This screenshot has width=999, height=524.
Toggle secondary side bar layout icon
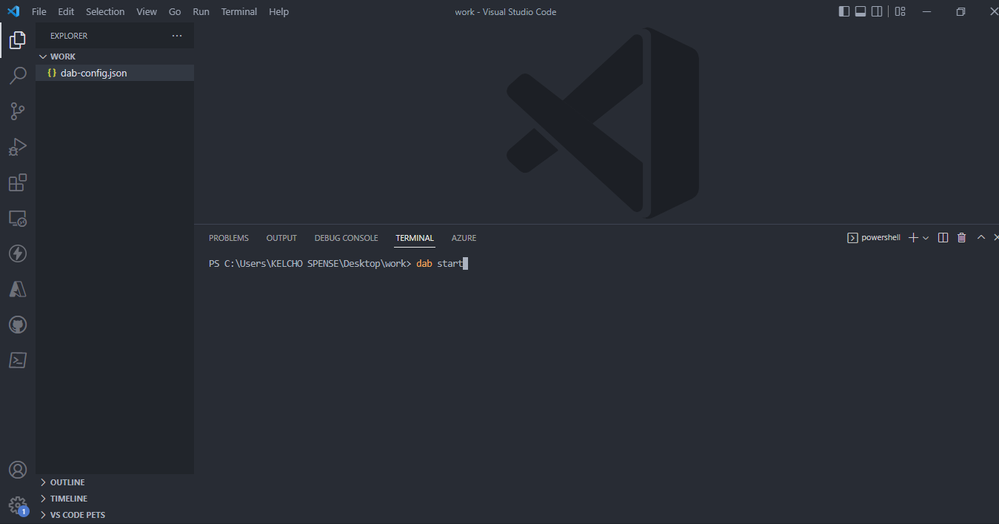click(877, 11)
